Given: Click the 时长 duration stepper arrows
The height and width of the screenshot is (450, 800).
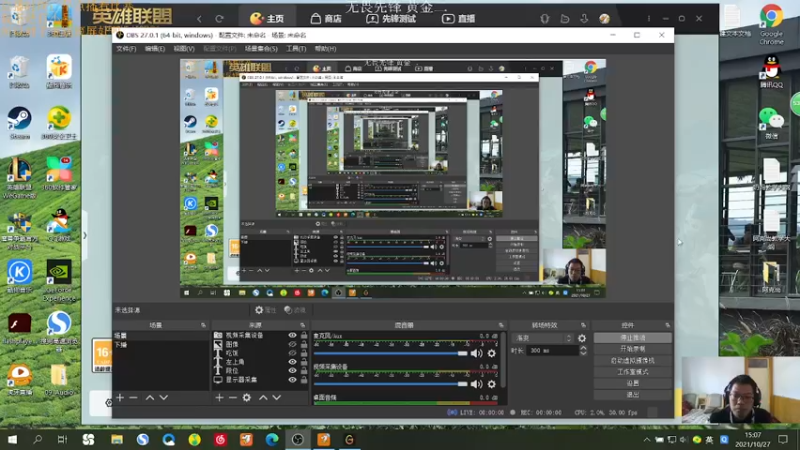Looking at the screenshot, I should 583,351.
